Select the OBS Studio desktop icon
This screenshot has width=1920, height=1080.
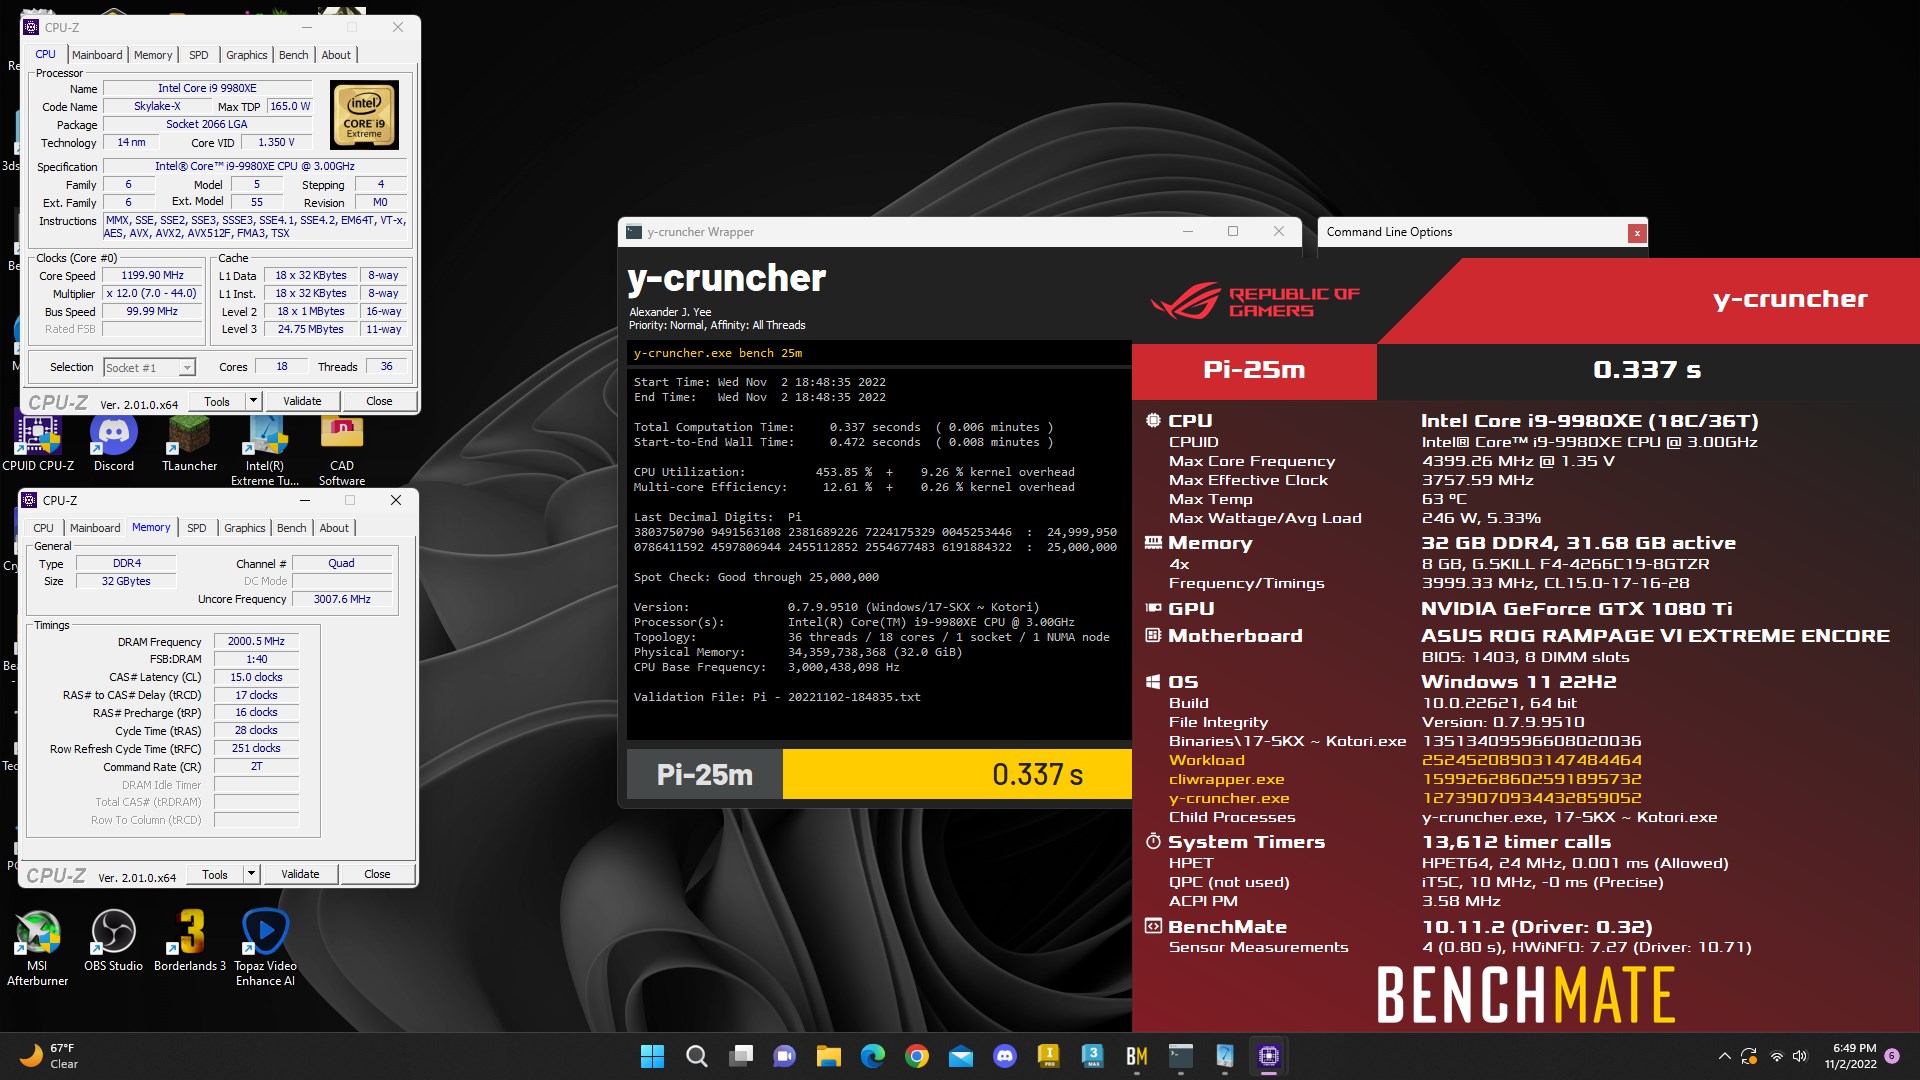(x=113, y=940)
